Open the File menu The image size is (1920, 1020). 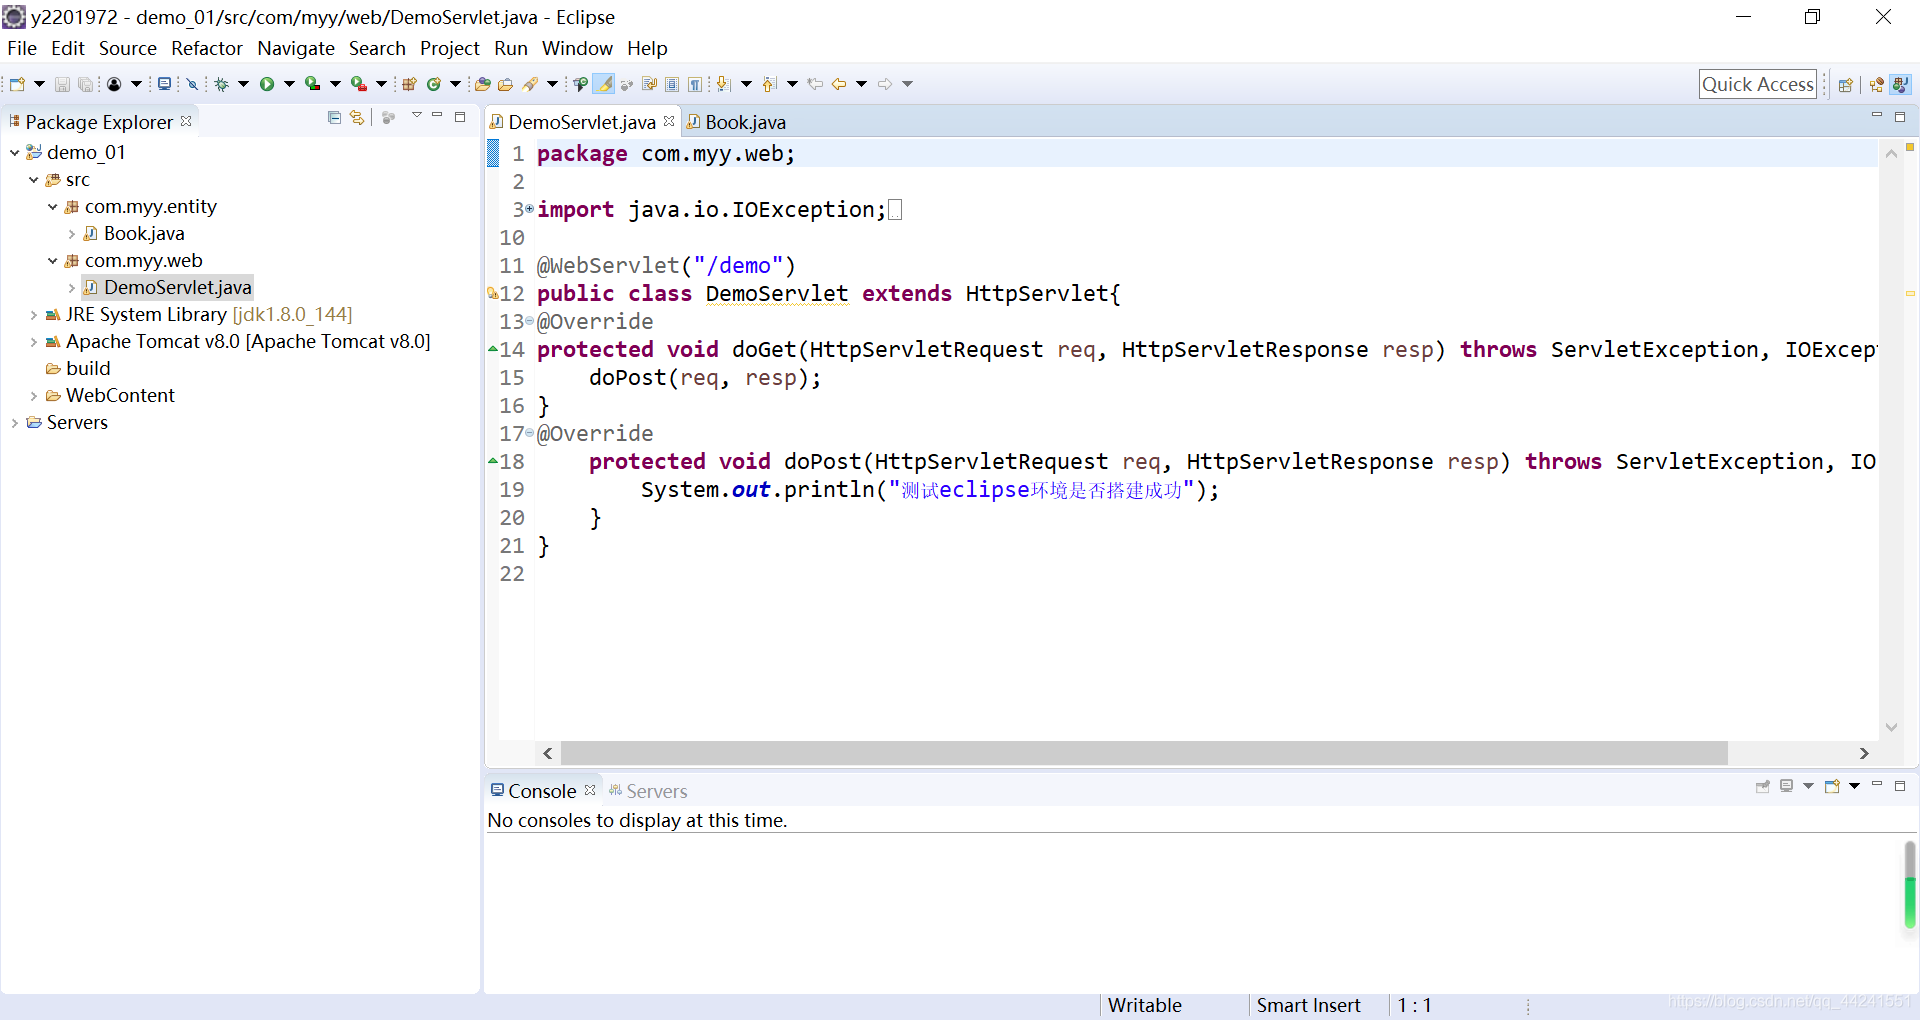pyautogui.click(x=21, y=48)
